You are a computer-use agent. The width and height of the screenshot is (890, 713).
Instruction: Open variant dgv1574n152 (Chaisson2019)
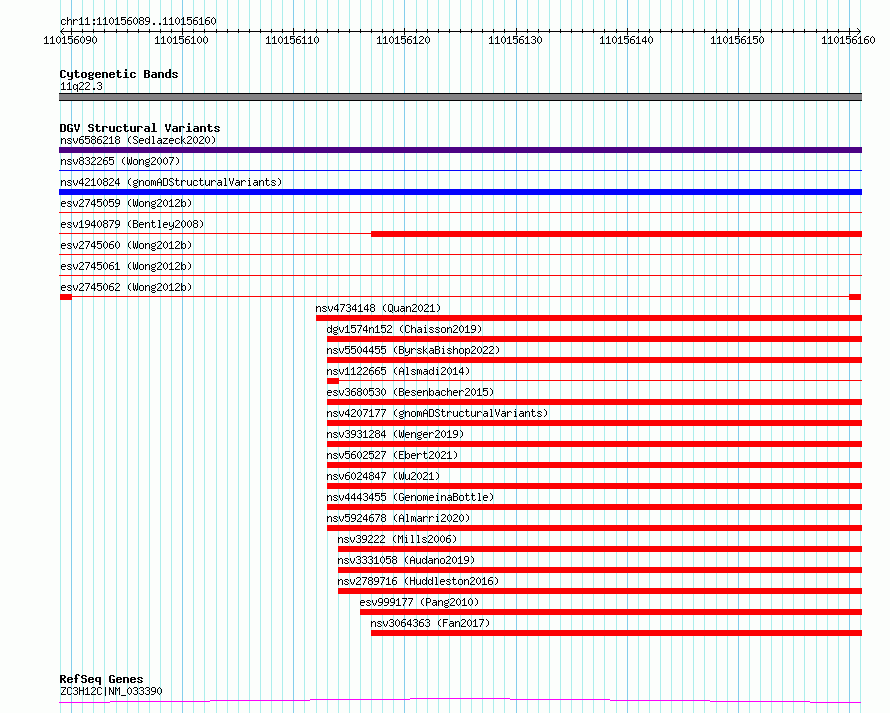404,329
